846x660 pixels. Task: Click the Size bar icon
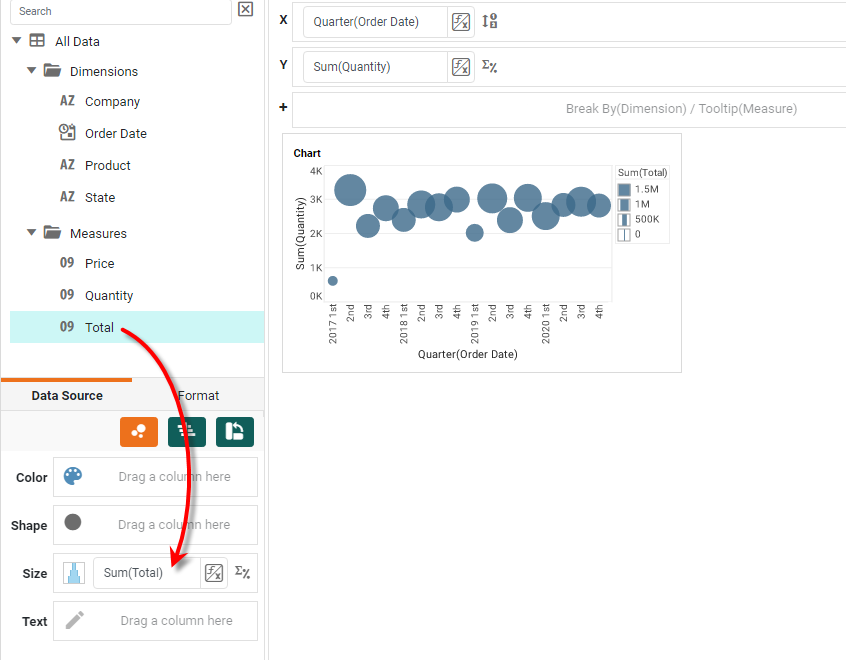tap(73, 573)
